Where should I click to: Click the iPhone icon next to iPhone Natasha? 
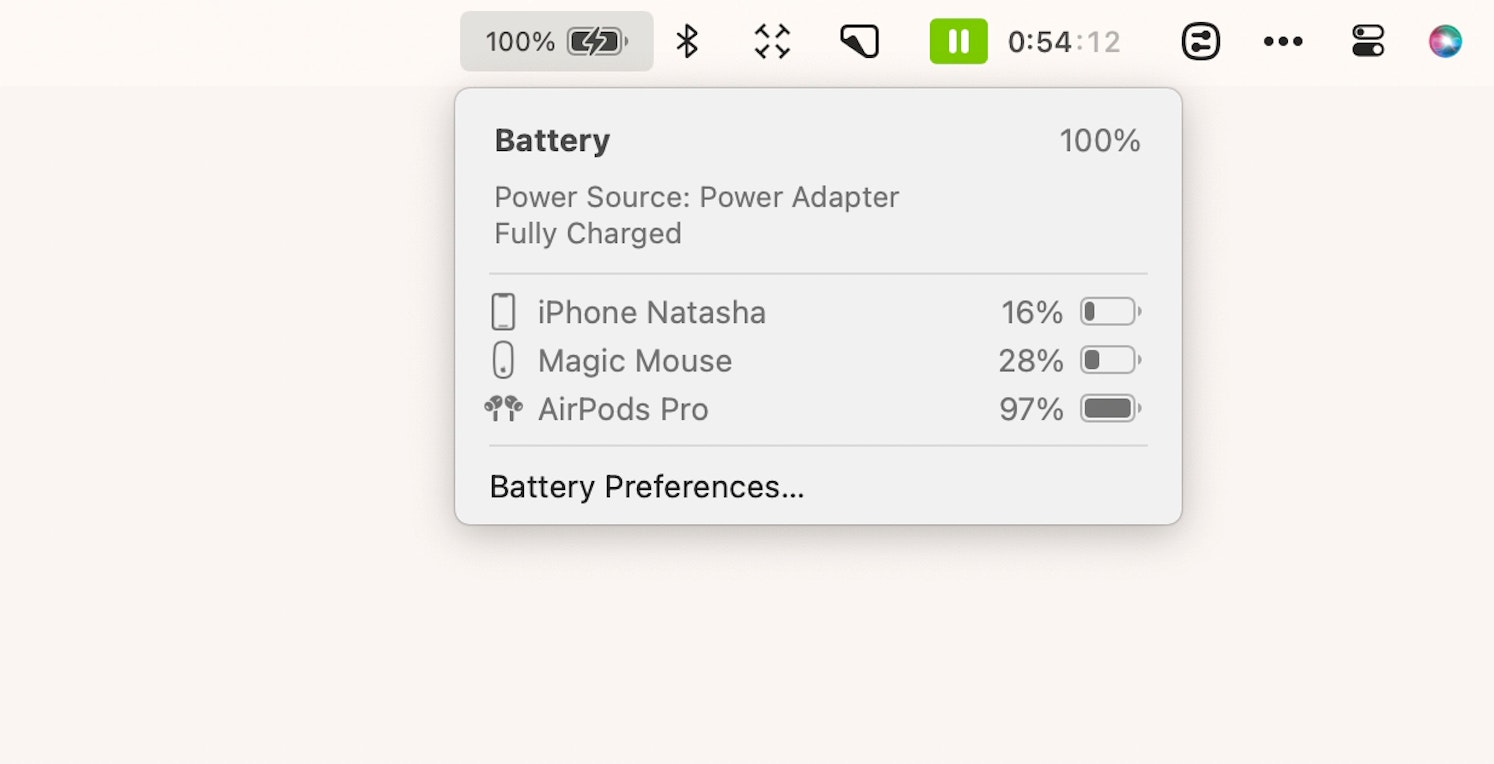503,311
